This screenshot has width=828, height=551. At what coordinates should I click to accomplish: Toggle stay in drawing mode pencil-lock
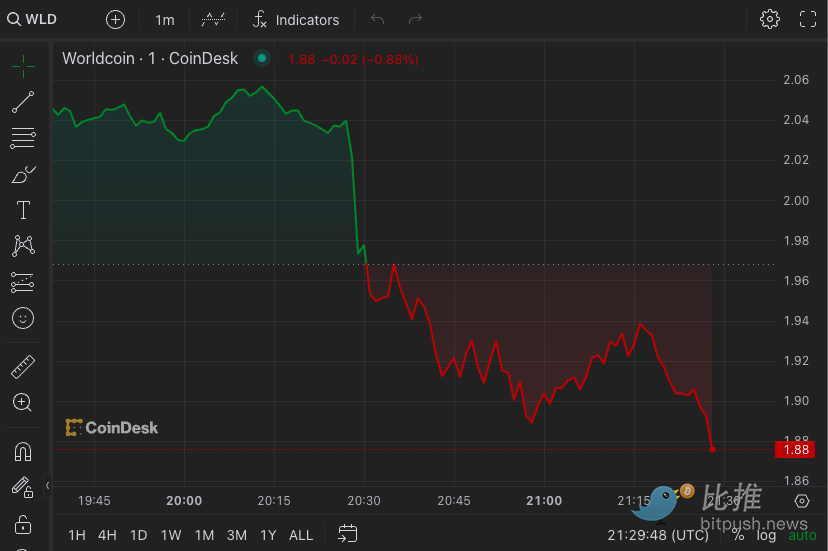(23, 487)
